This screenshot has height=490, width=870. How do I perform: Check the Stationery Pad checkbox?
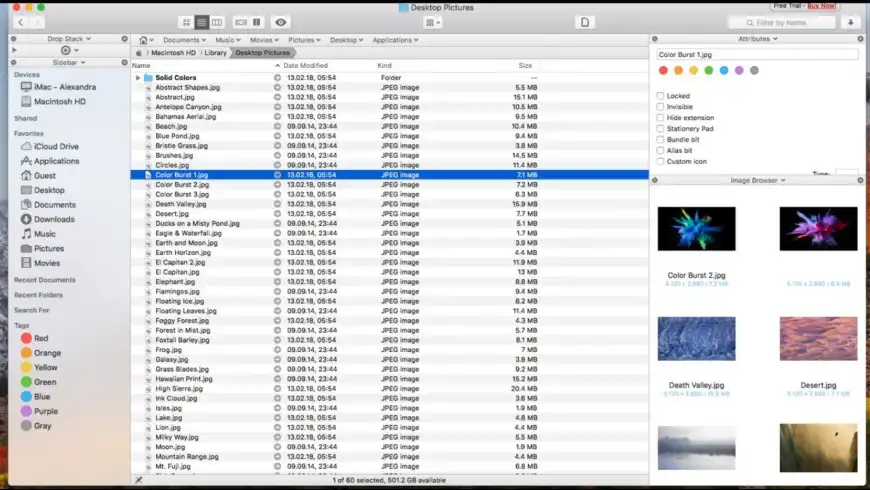[x=660, y=129]
